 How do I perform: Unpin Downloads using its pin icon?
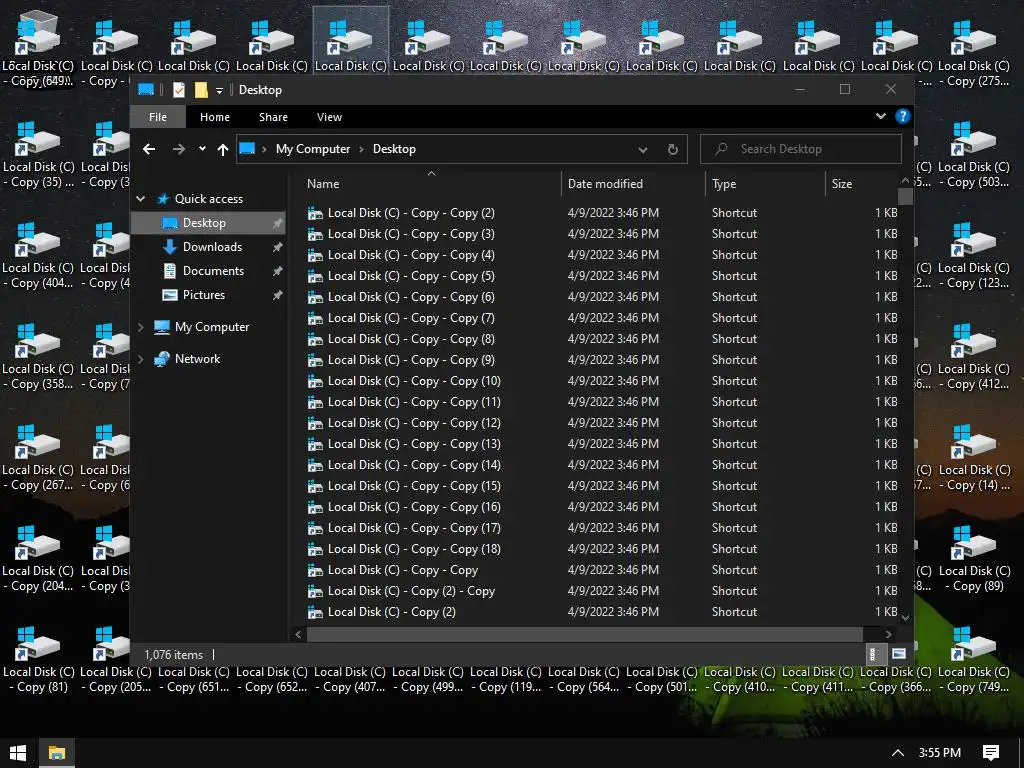coord(278,247)
